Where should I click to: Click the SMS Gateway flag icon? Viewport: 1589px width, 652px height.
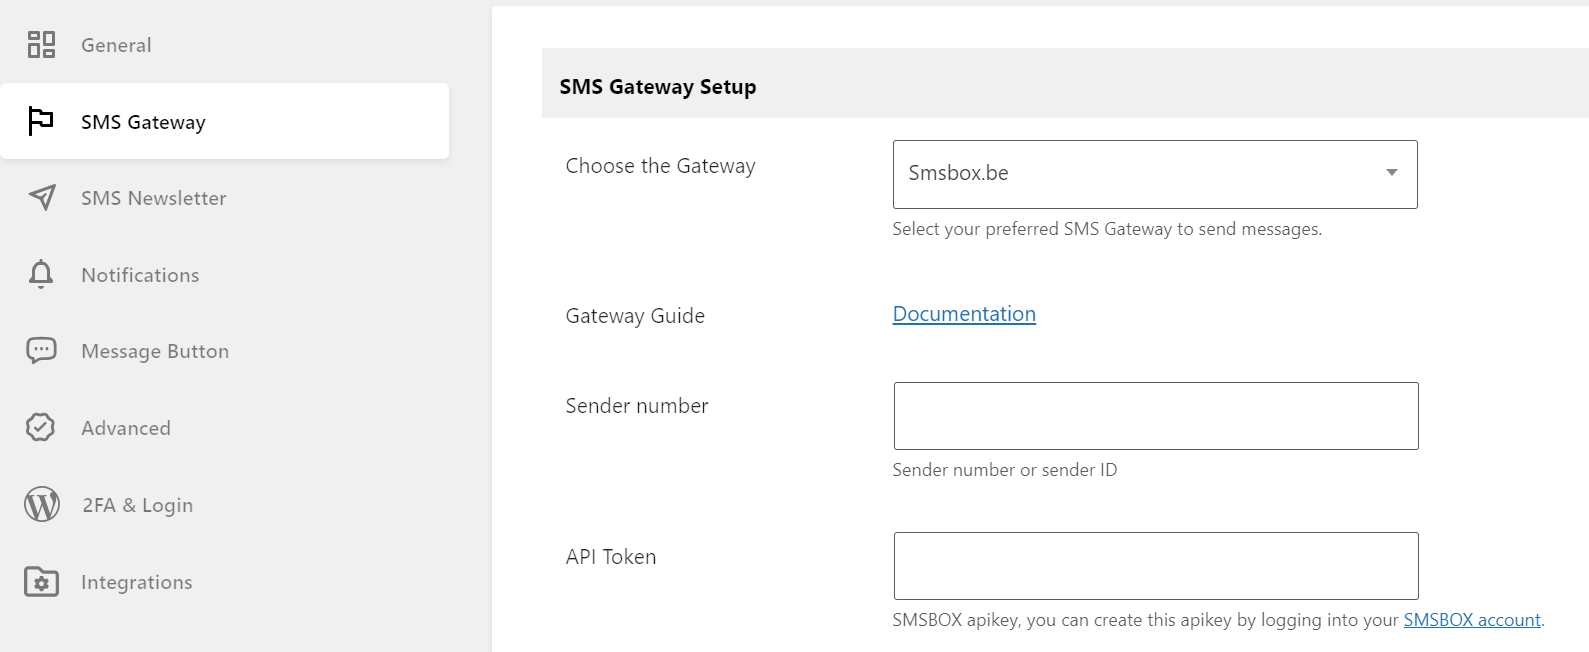[x=40, y=121]
